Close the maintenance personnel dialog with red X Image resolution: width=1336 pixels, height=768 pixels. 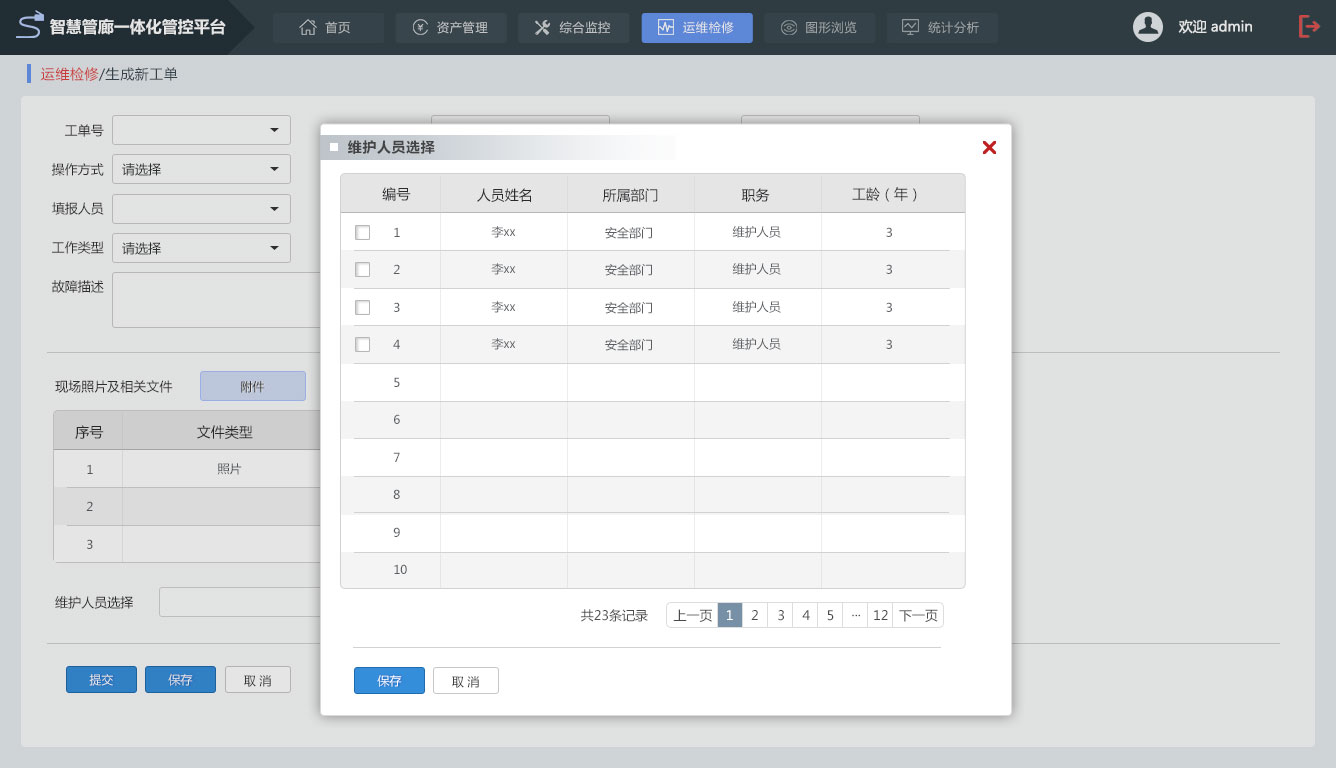[x=989, y=148]
